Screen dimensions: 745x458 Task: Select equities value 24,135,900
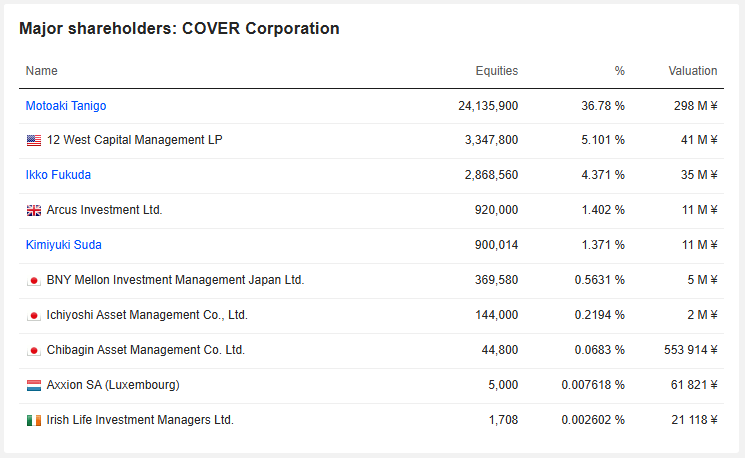(x=488, y=105)
